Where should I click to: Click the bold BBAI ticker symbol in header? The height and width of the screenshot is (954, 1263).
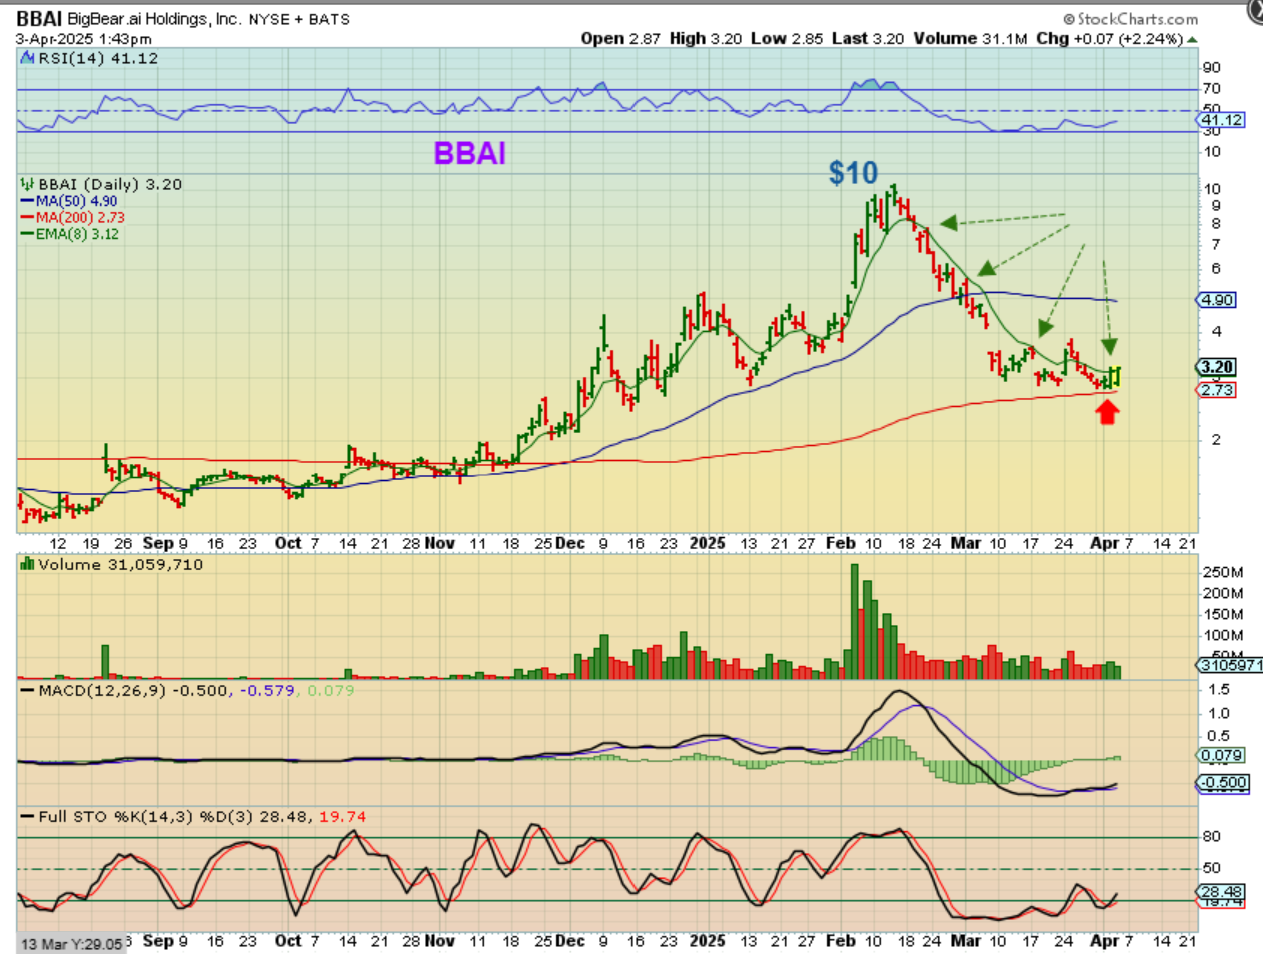(39, 19)
